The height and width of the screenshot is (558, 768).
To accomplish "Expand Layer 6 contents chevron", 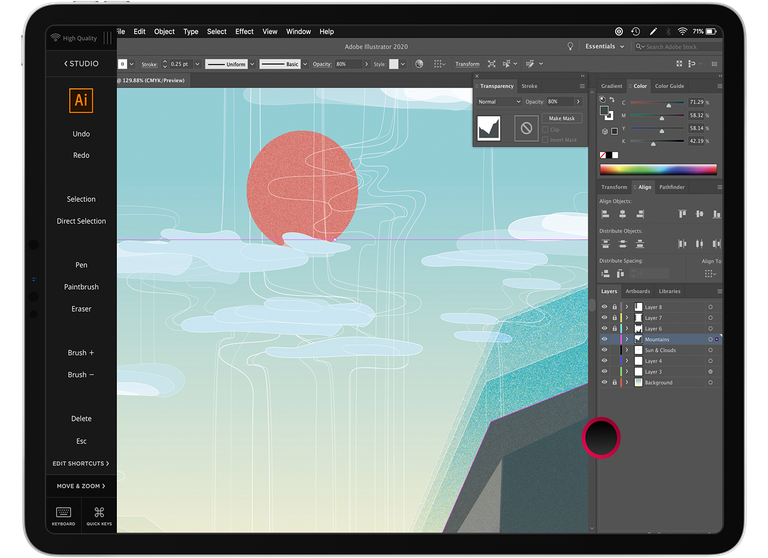I will [626, 328].
